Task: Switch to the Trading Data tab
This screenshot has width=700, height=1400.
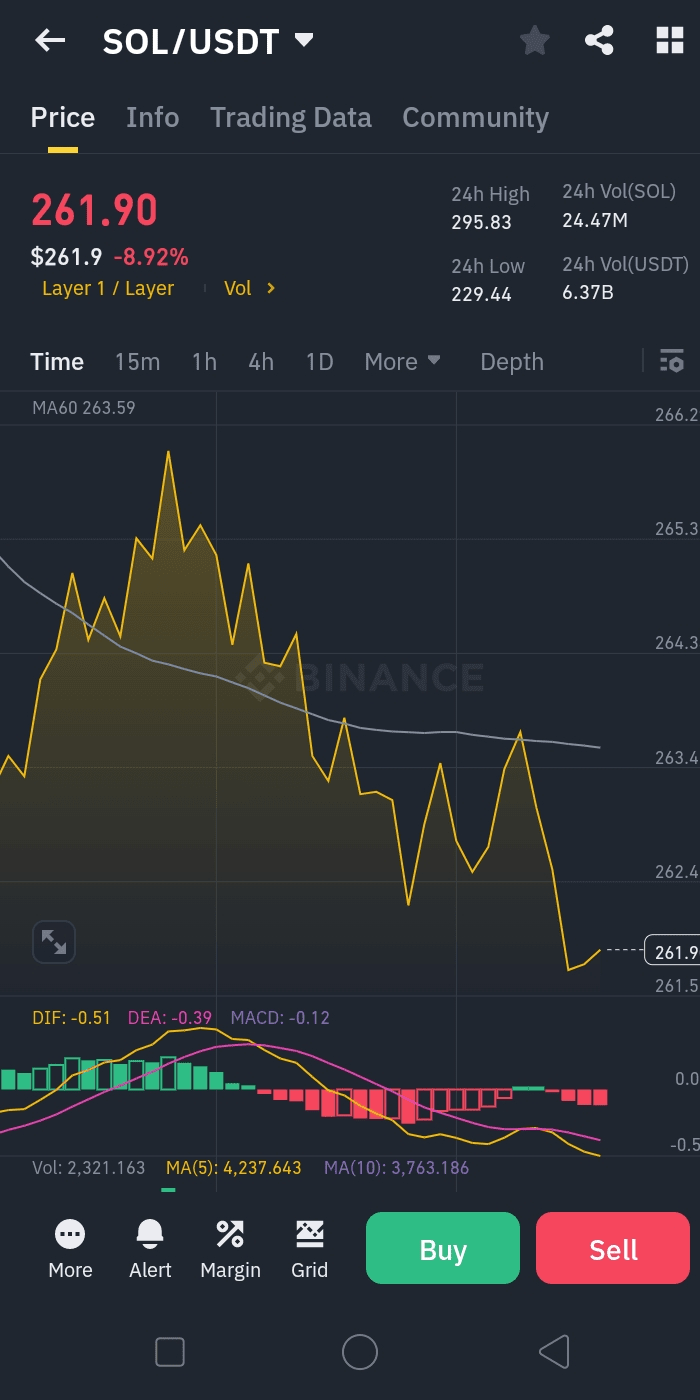Action: [290, 117]
